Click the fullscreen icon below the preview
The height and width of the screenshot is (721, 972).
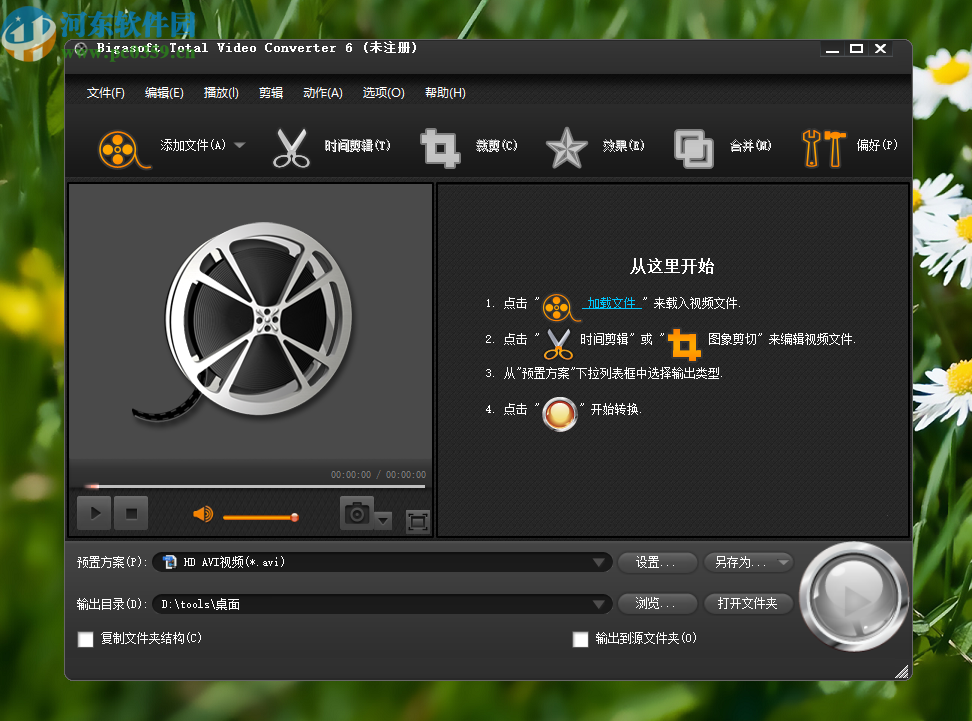(417, 521)
